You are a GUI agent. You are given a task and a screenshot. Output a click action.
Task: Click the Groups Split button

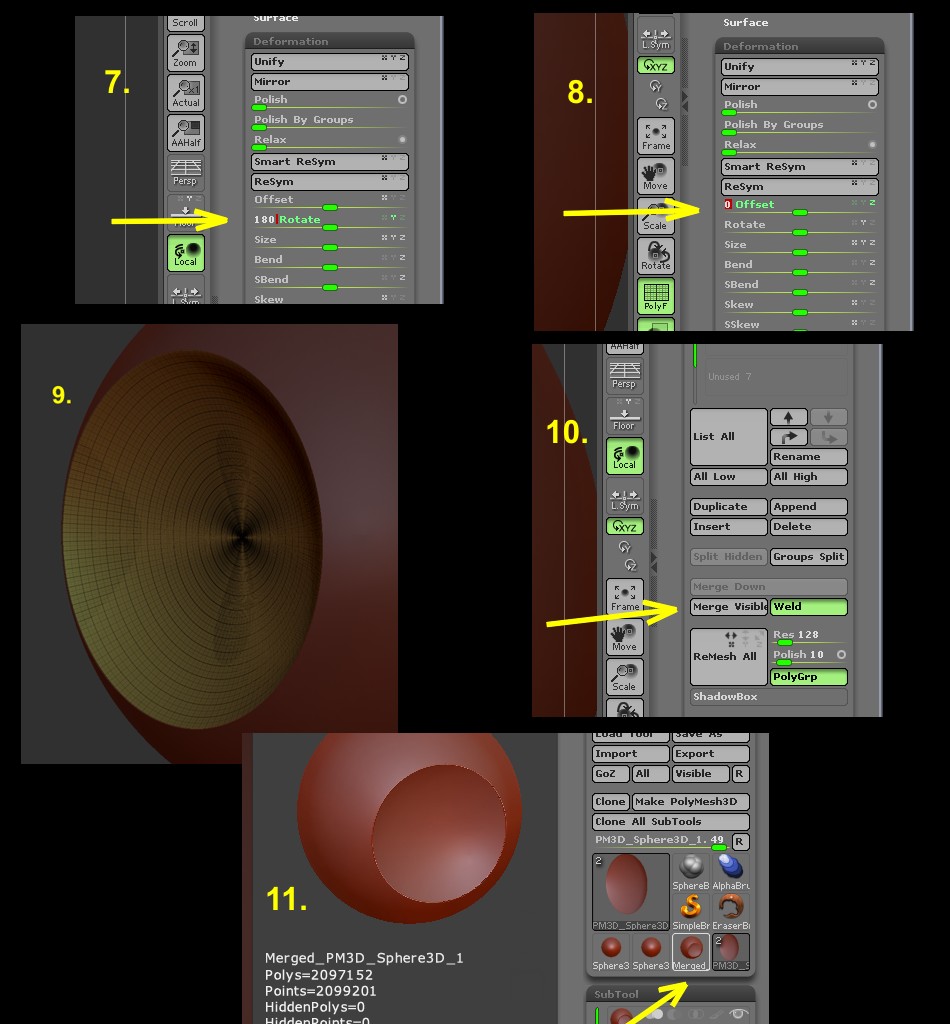pyautogui.click(x=809, y=556)
